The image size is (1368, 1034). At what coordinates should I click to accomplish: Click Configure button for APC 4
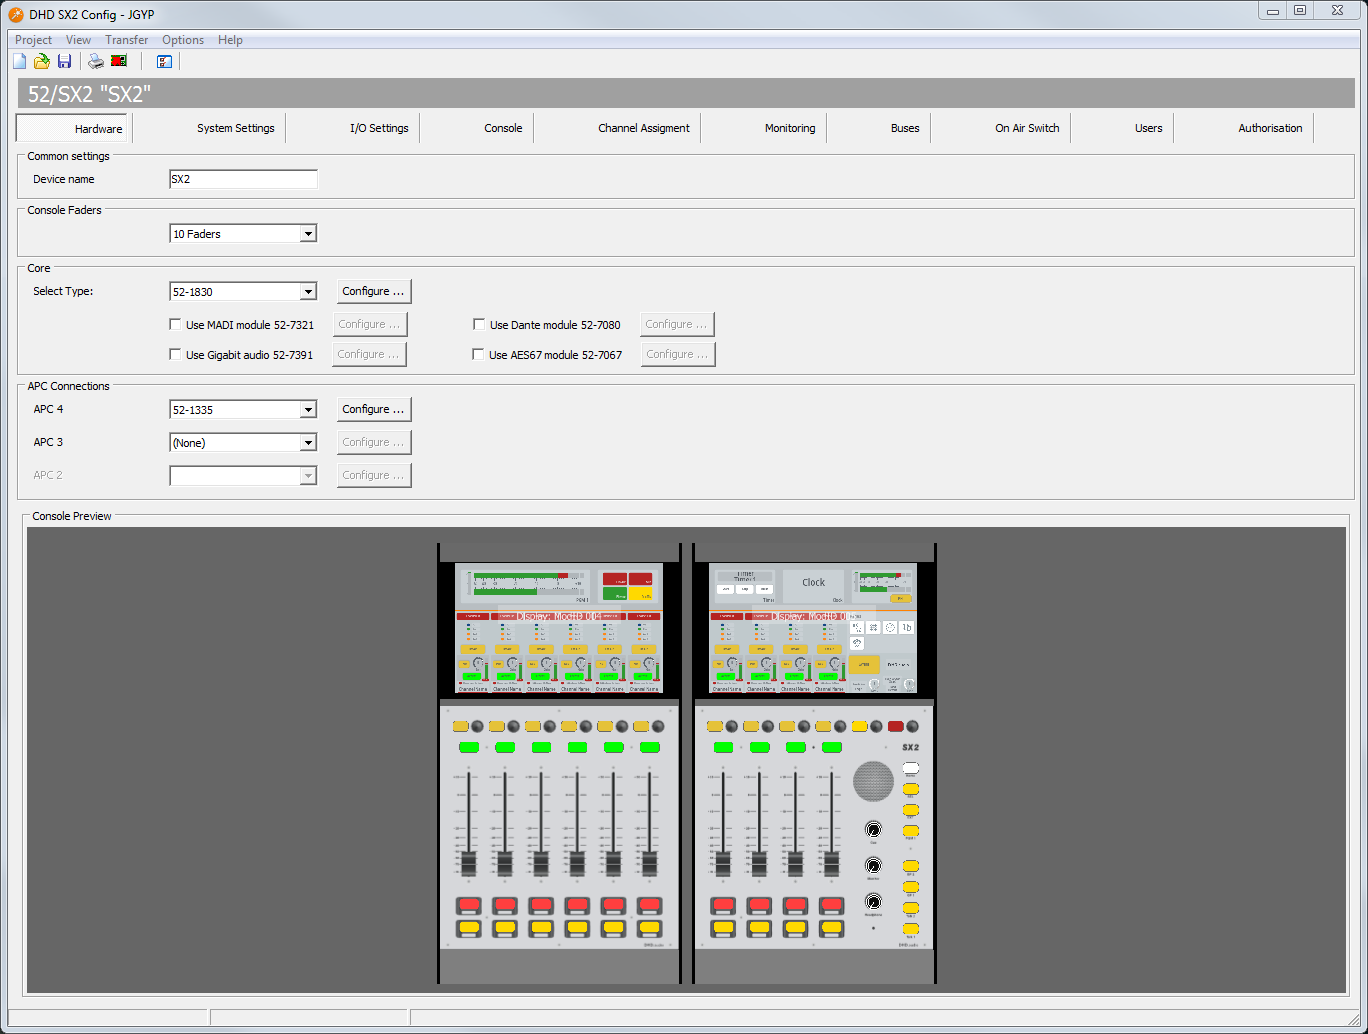374,409
